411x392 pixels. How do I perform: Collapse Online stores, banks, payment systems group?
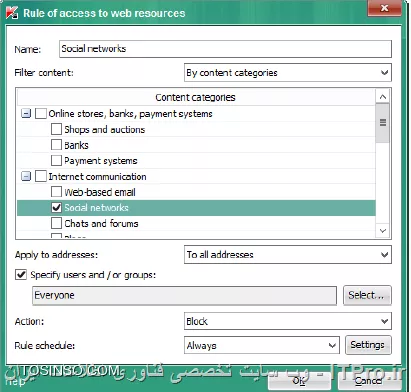26,114
